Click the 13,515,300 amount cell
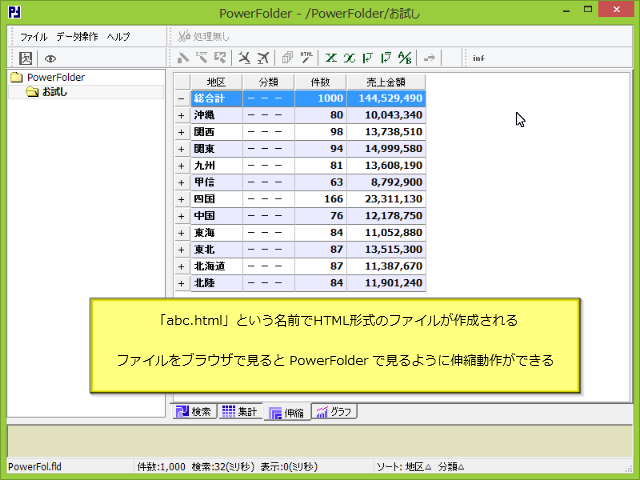This screenshot has width=640, height=480. point(386,249)
